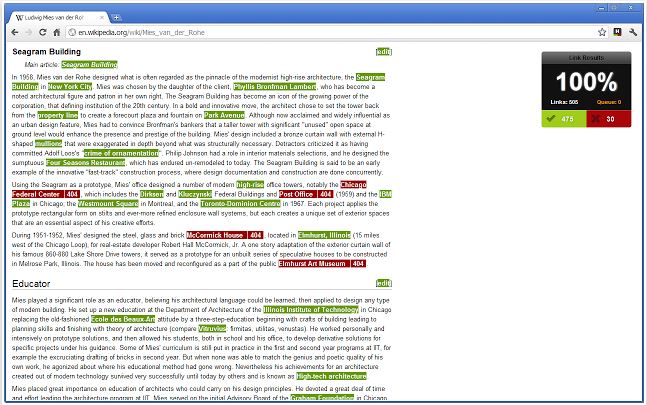Click the broken Post Office 404 link

[306, 194]
